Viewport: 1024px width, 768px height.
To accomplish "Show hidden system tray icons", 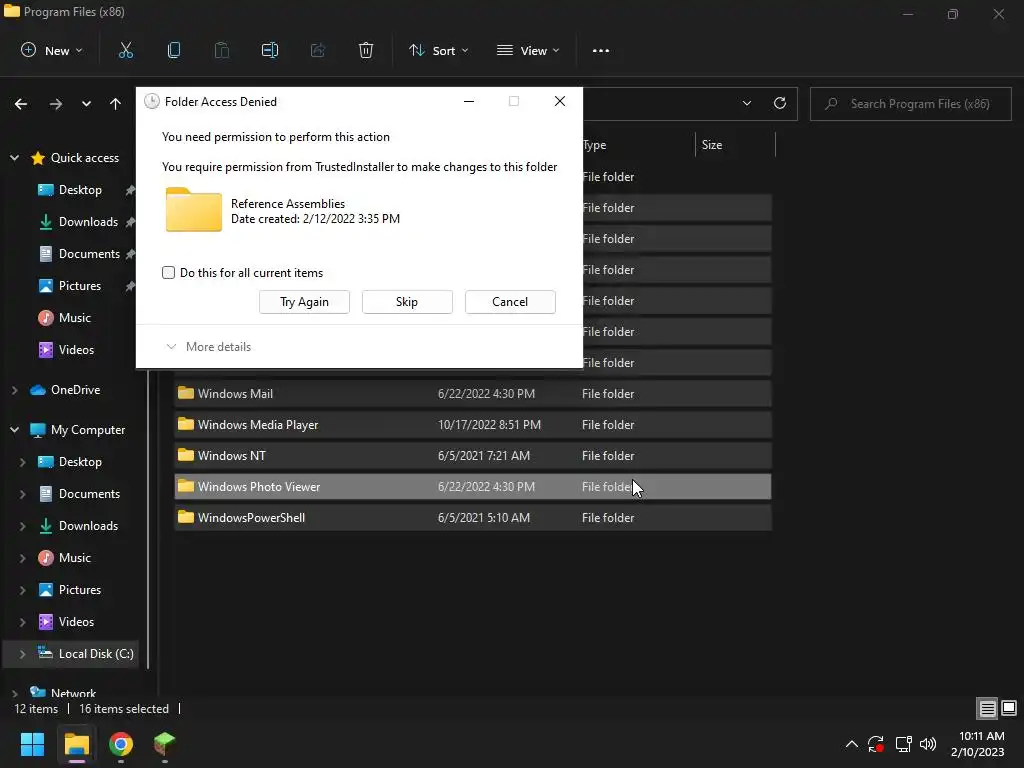I will (x=852, y=744).
